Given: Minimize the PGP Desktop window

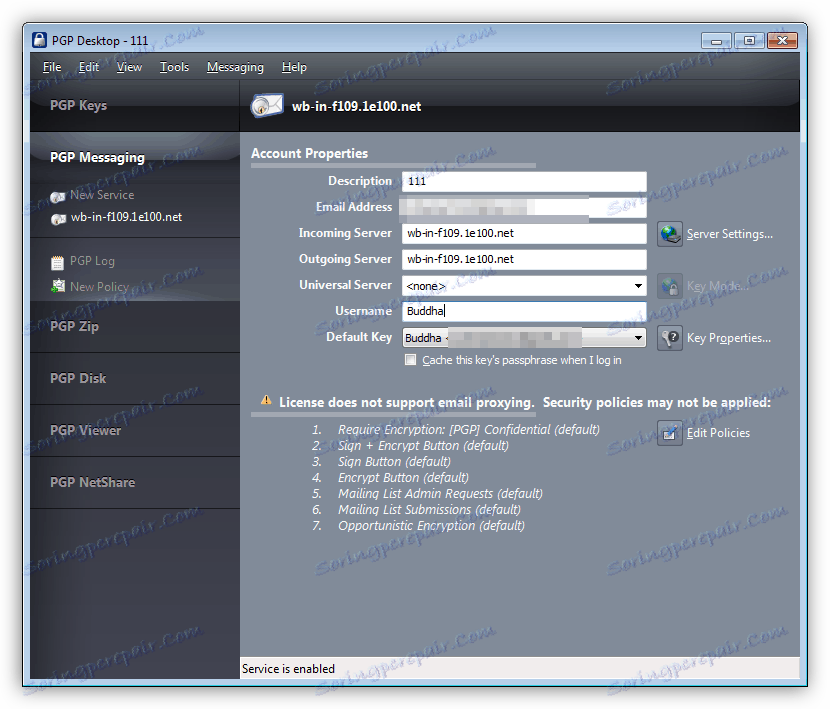Looking at the screenshot, I should [x=716, y=41].
